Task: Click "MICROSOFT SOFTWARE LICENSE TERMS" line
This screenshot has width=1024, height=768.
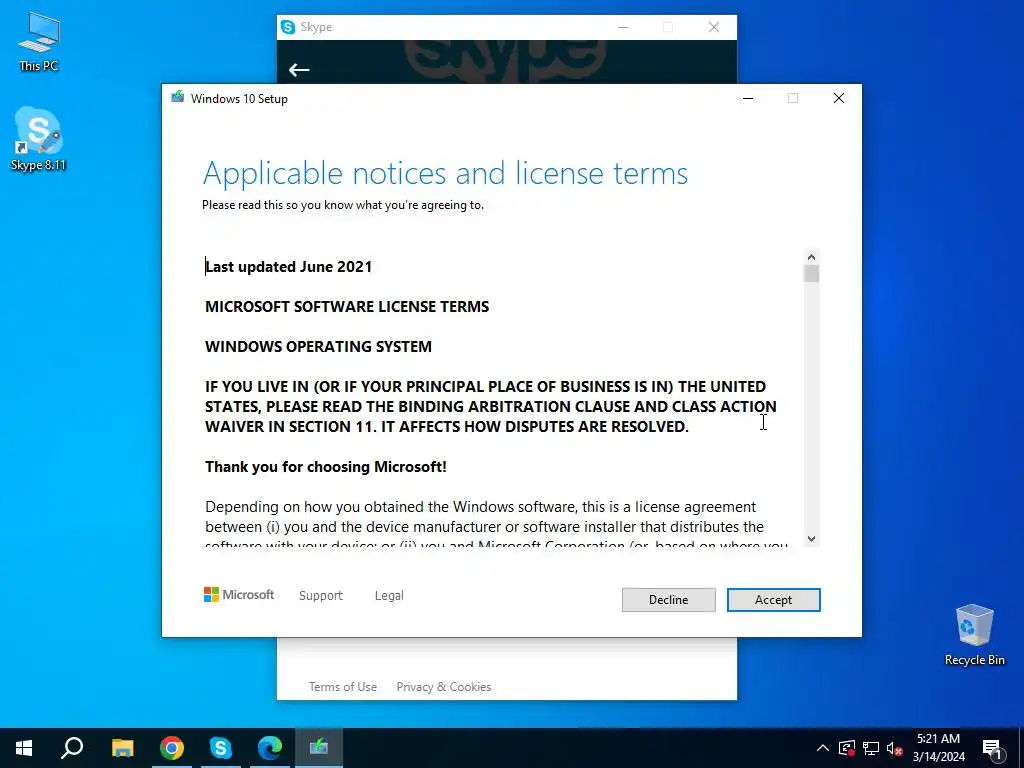Action: 347,306
